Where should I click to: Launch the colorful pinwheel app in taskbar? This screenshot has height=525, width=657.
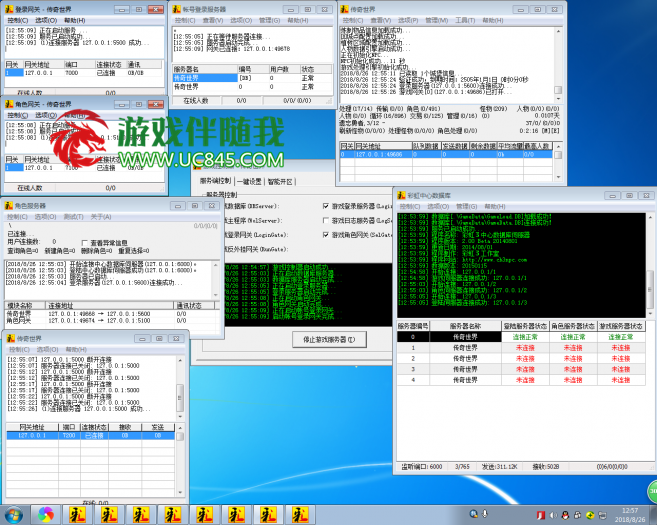(x=46, y=515)
